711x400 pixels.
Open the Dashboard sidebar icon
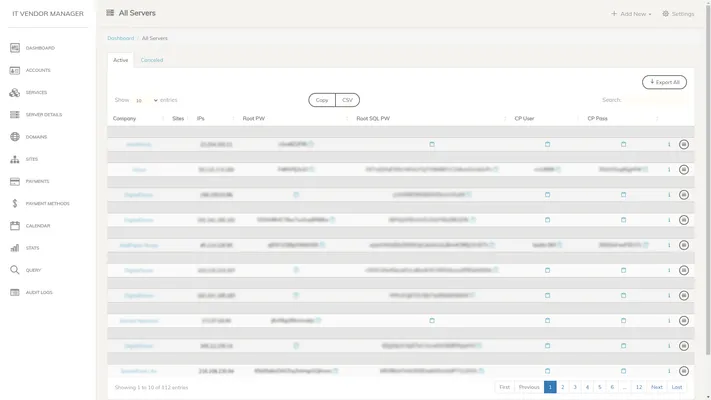pos(15,48)
